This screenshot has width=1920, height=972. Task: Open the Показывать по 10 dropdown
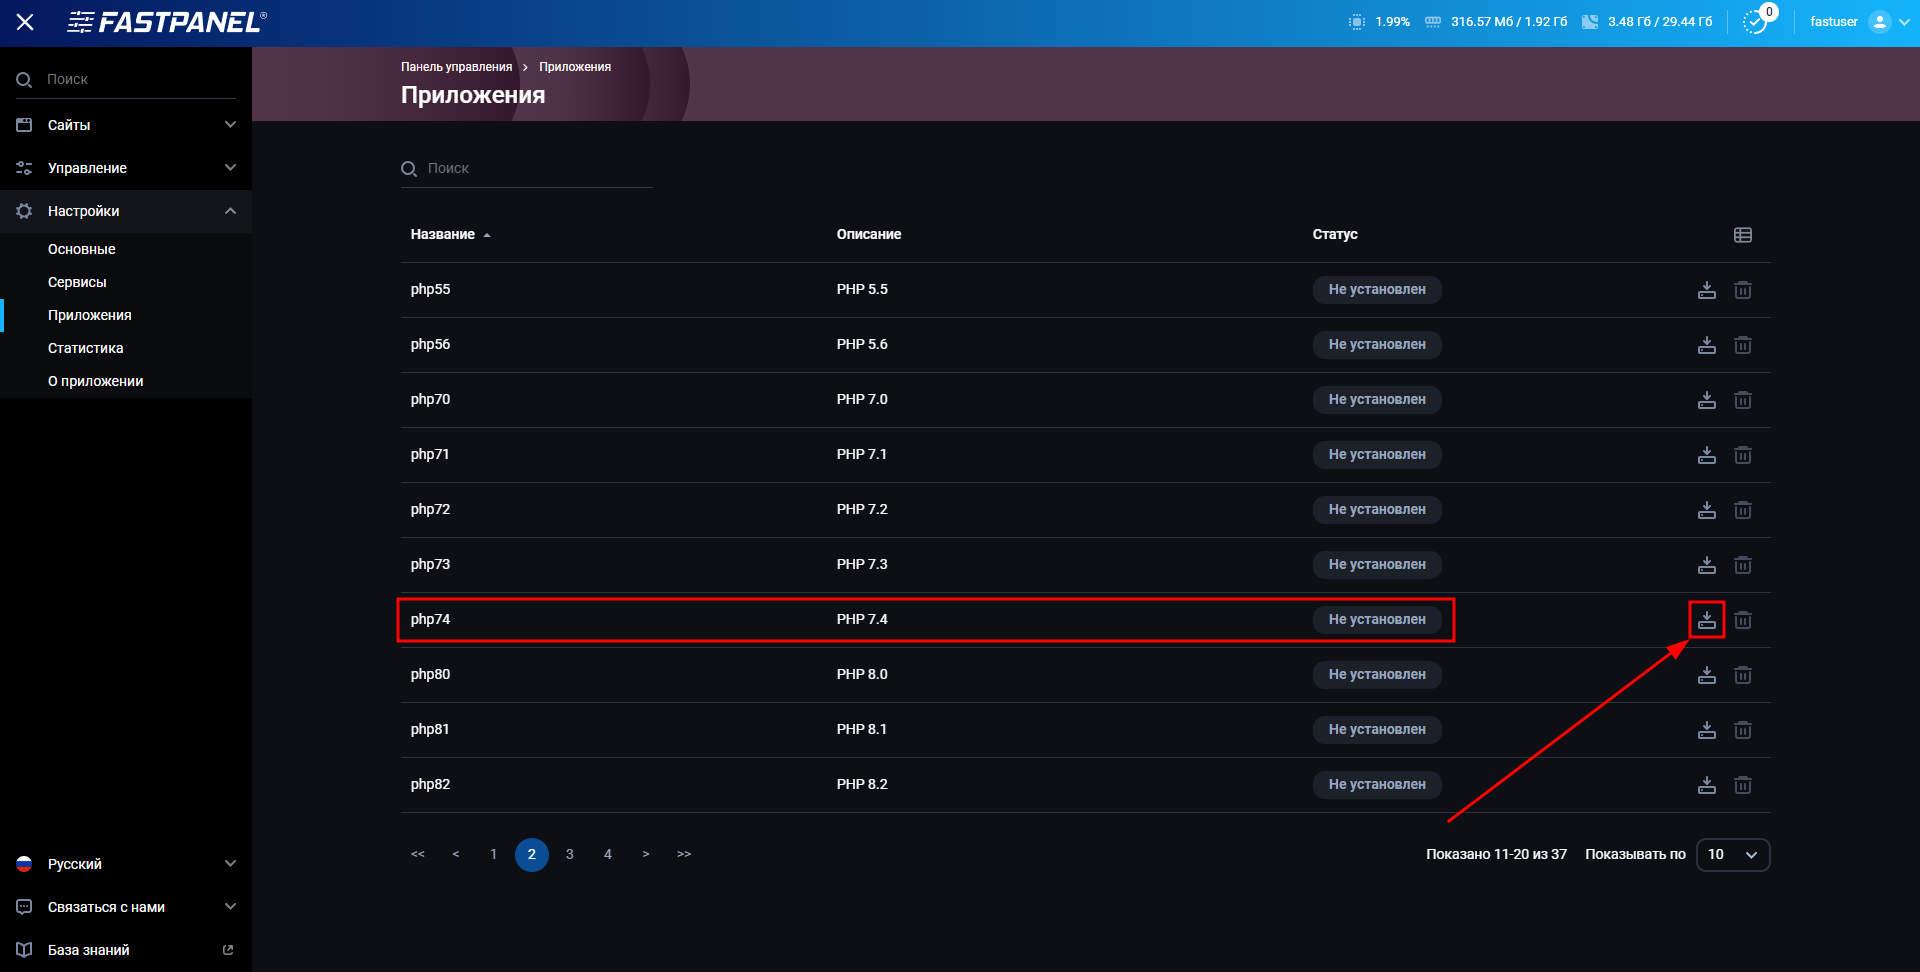pos(1733,855)
